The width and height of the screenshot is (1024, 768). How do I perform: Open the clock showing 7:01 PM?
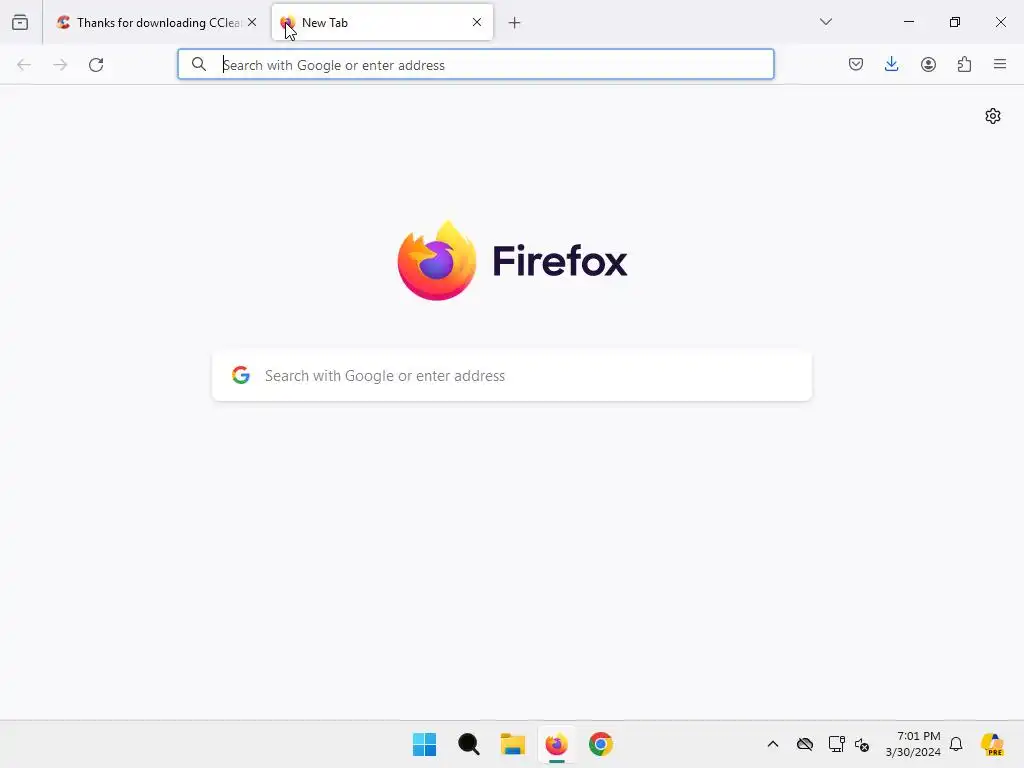pyautogui.click(x=913, y=744)
